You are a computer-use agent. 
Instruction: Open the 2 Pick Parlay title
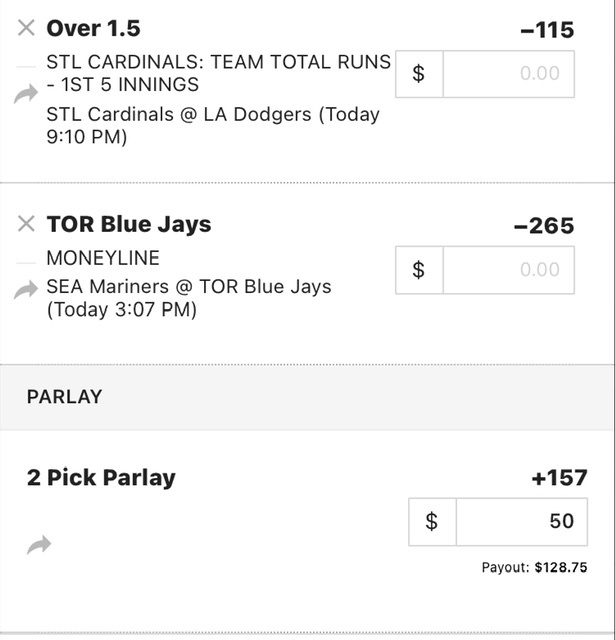101,478
